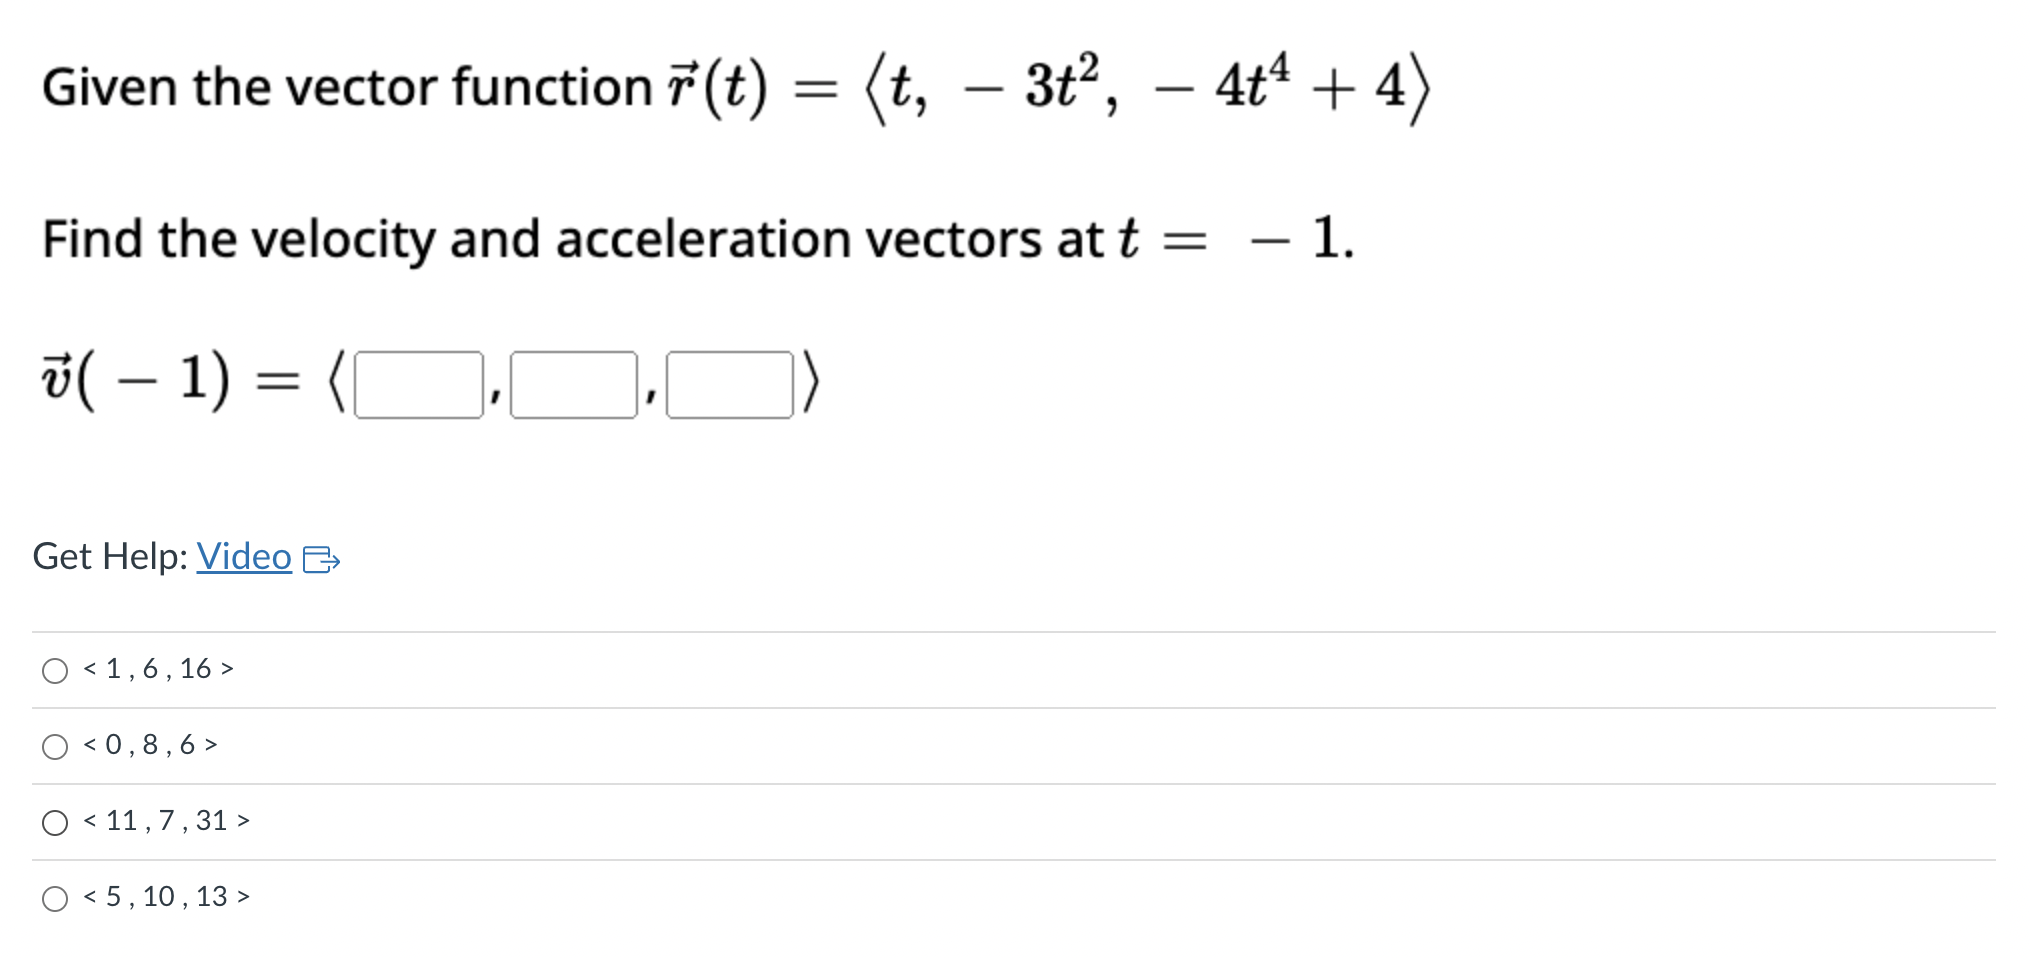Image resolution: width=2030 pixels, height=958 pixels.
Task: Select the answer < 11 , 7 , 31 >
Action: [x=55, y=821]
